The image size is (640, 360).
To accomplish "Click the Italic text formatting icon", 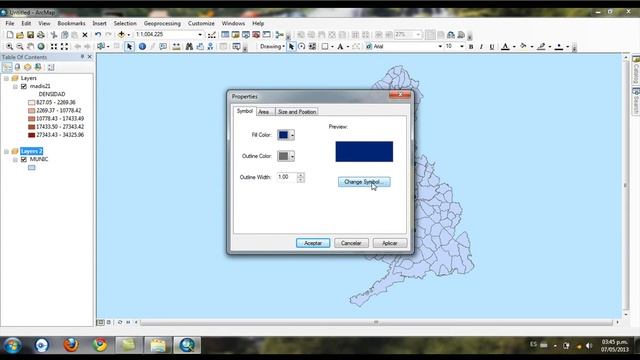I will [x=481, y=47].
